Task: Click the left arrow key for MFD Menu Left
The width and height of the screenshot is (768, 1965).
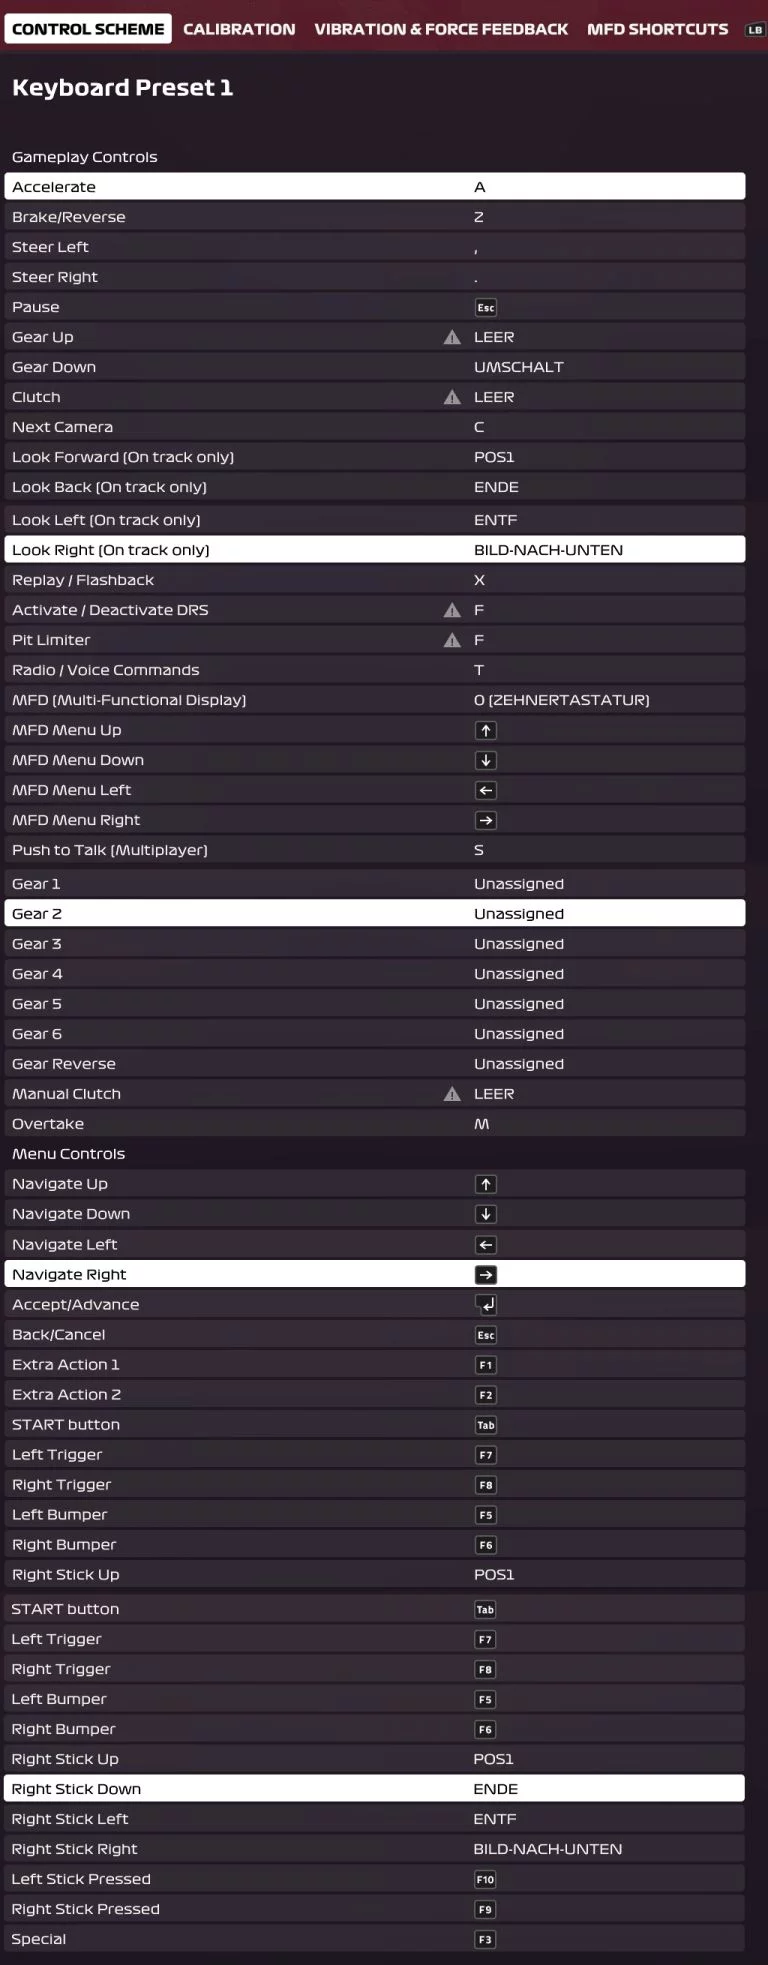Action: pos(486,791)
